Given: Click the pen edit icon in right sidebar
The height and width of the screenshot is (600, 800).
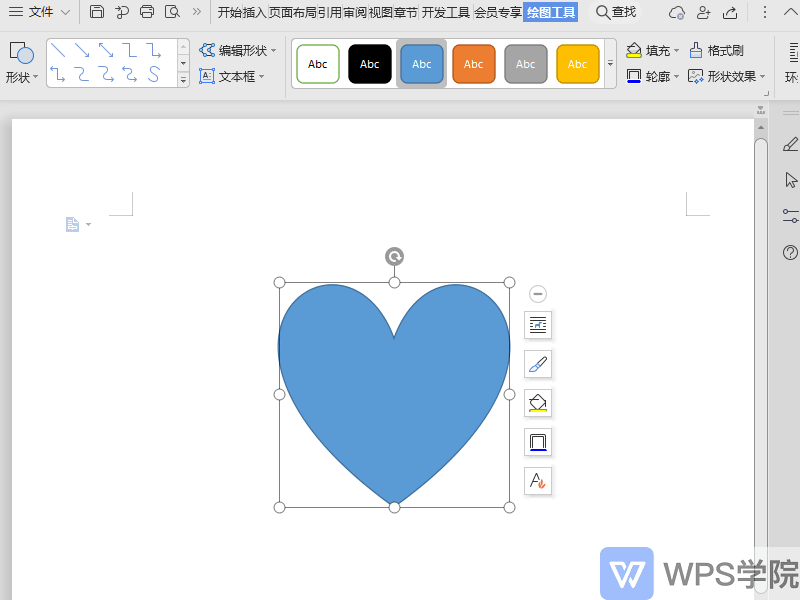Looking at the screenshot, I should (790, 144).
